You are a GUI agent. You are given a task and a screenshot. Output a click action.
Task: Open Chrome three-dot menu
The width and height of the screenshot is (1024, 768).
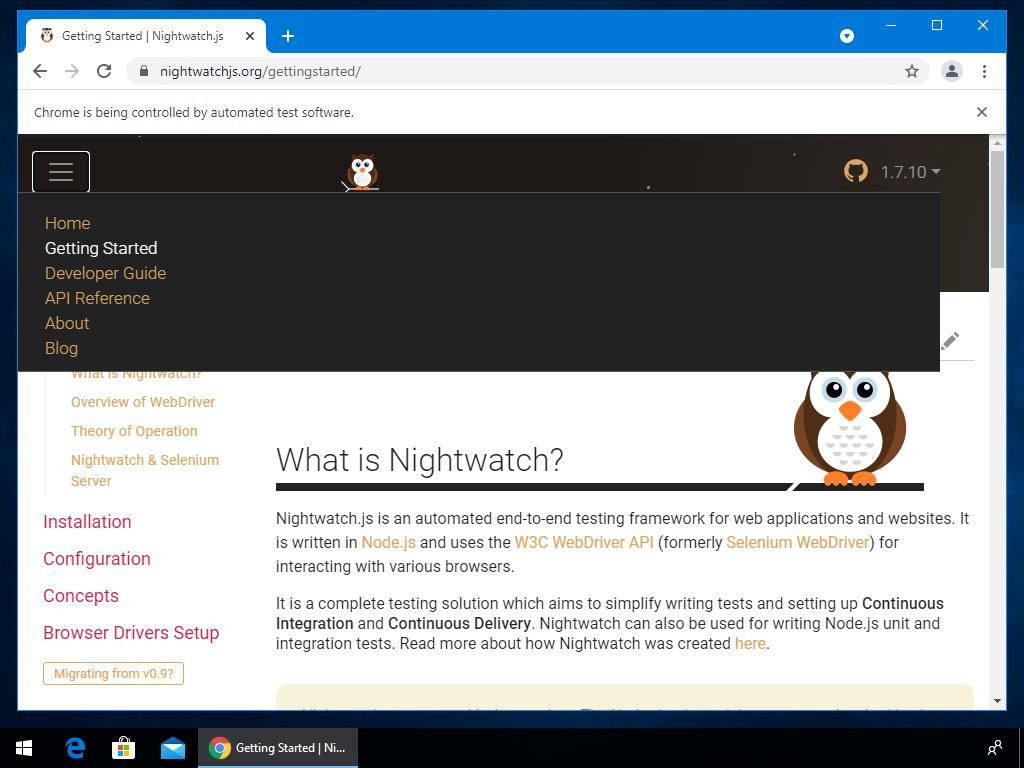coord(984,71)
